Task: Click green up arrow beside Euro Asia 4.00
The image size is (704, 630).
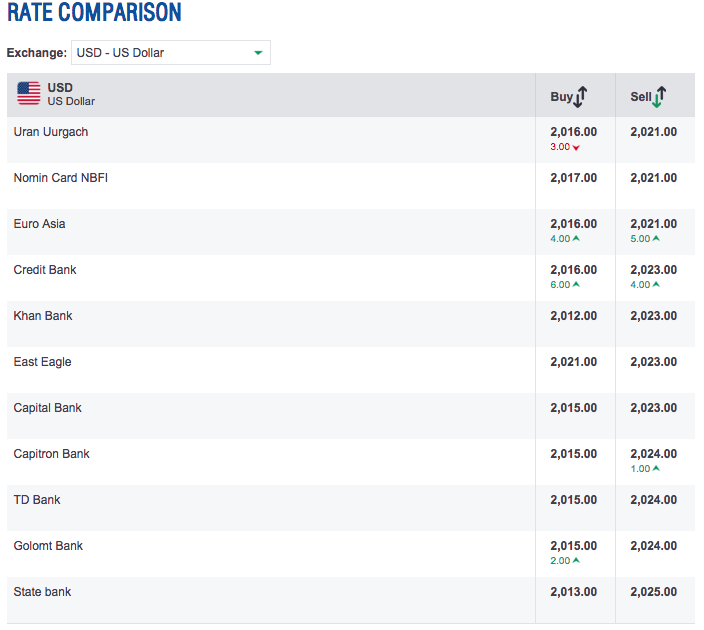Action: 576,238
